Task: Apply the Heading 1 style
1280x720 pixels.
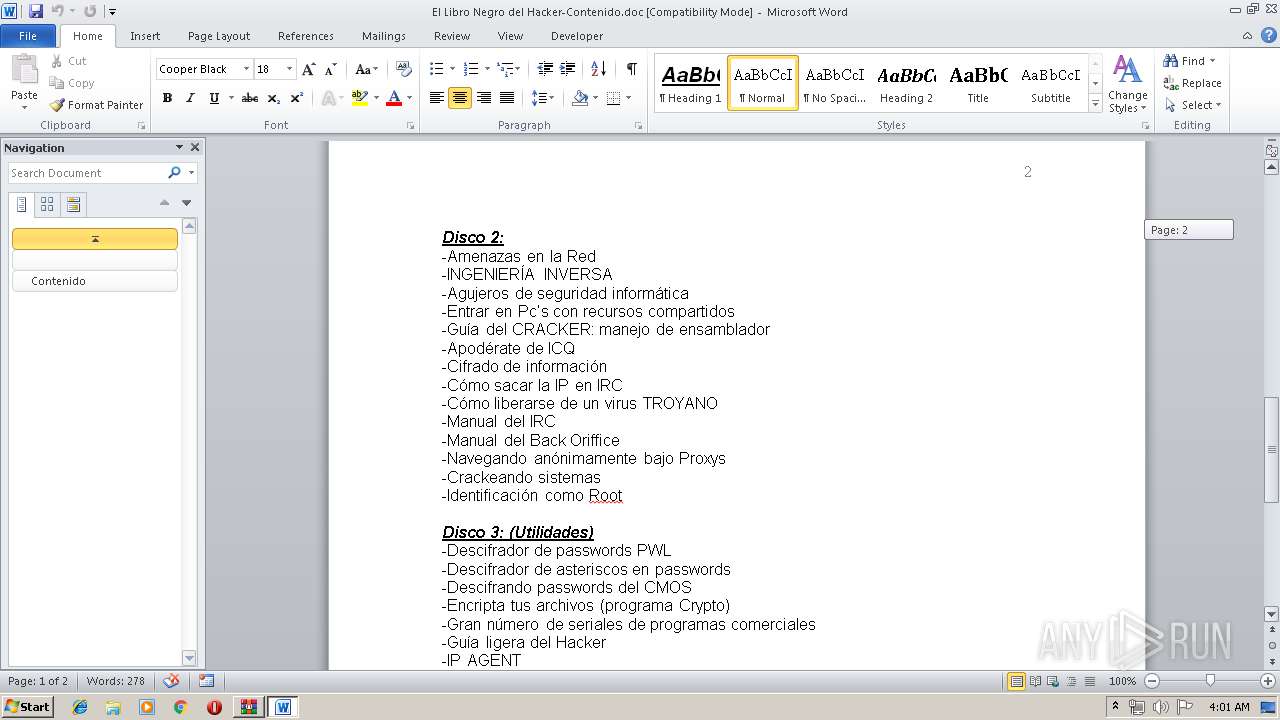Action: click(x=691, y=84)
